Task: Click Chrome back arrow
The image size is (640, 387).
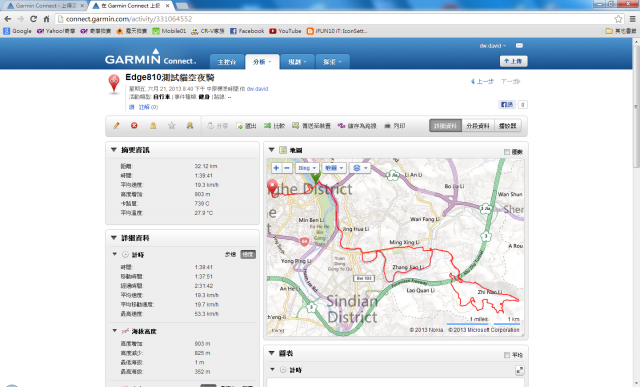Action: (8, 19)
